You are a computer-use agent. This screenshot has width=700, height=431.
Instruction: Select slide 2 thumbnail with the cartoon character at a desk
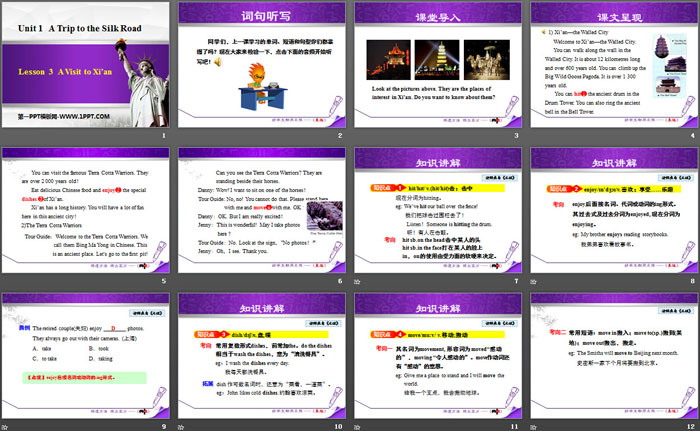click(262, 65)
